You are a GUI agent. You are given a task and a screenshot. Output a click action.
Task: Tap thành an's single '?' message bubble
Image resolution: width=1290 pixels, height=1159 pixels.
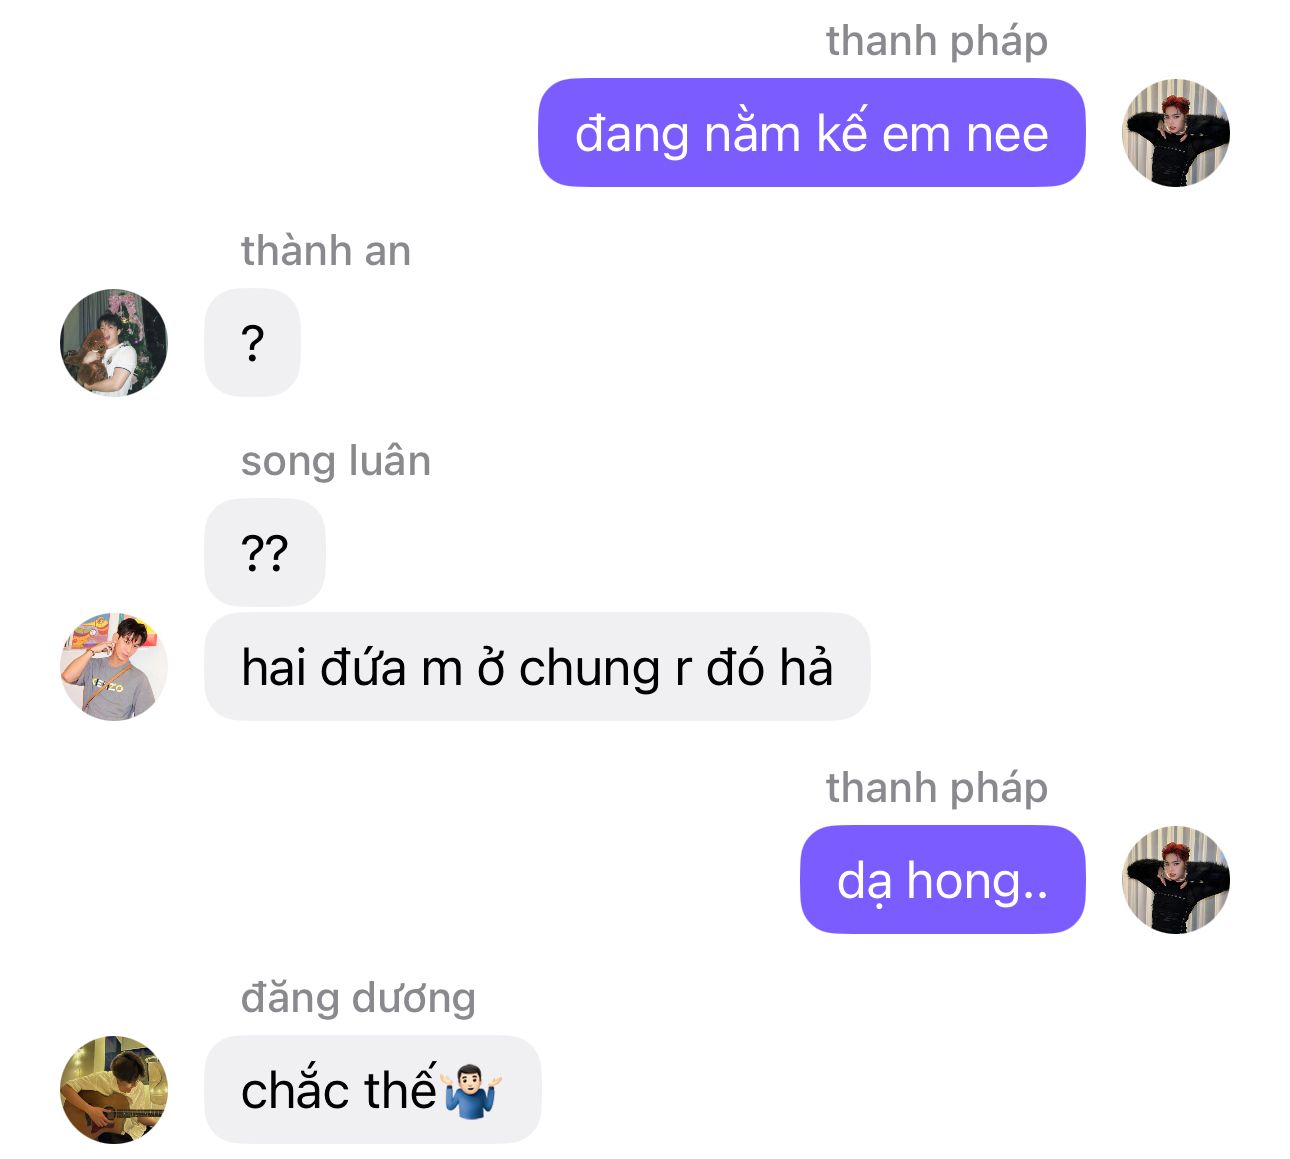click(x=252, y=343)
